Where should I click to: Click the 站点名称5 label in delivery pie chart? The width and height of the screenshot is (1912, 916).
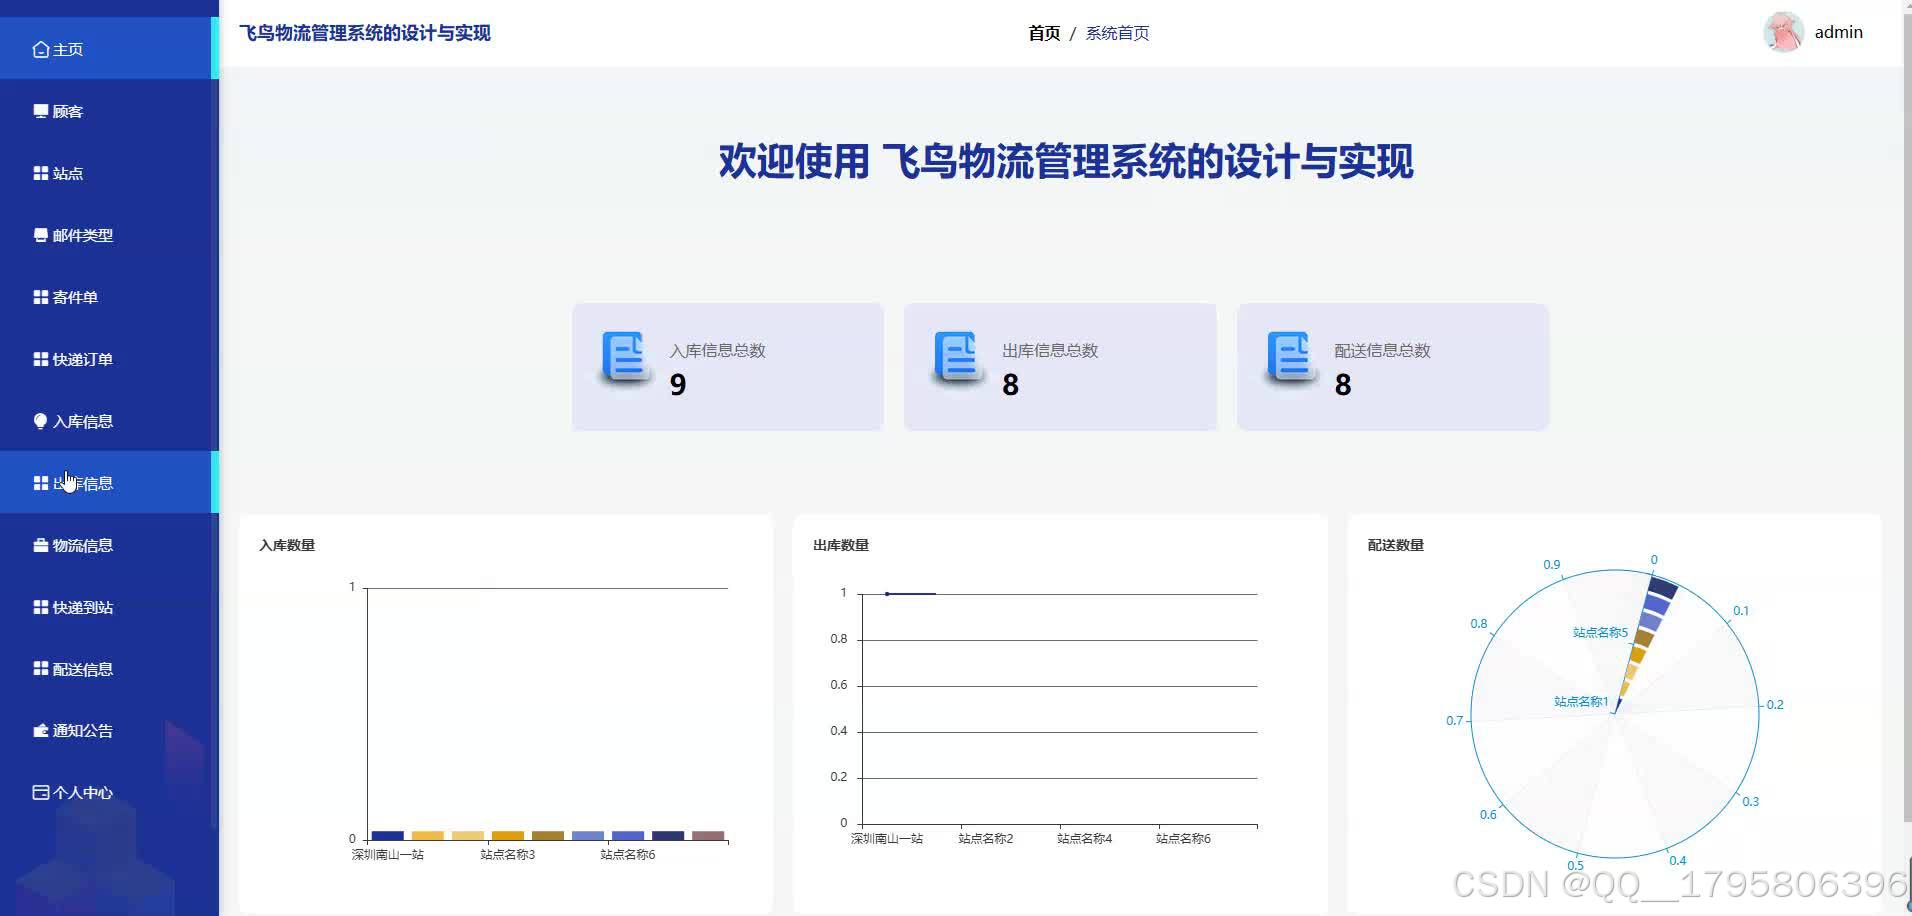pos(1600,632)
